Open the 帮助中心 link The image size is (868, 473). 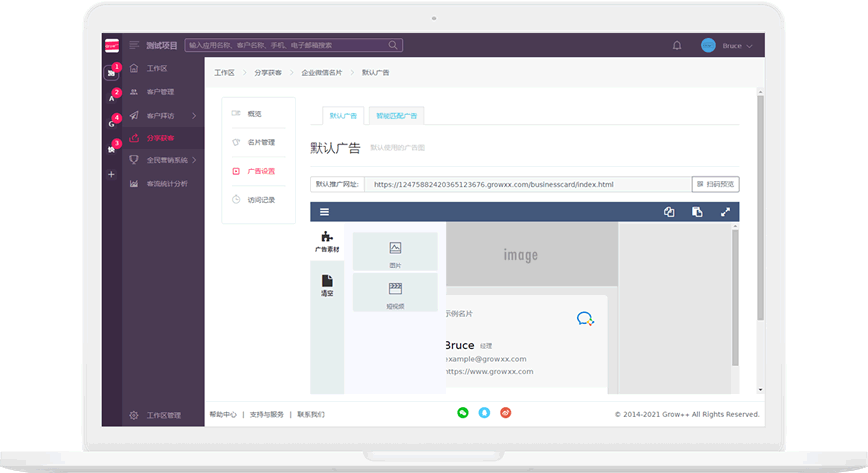[x=222, y=414]
